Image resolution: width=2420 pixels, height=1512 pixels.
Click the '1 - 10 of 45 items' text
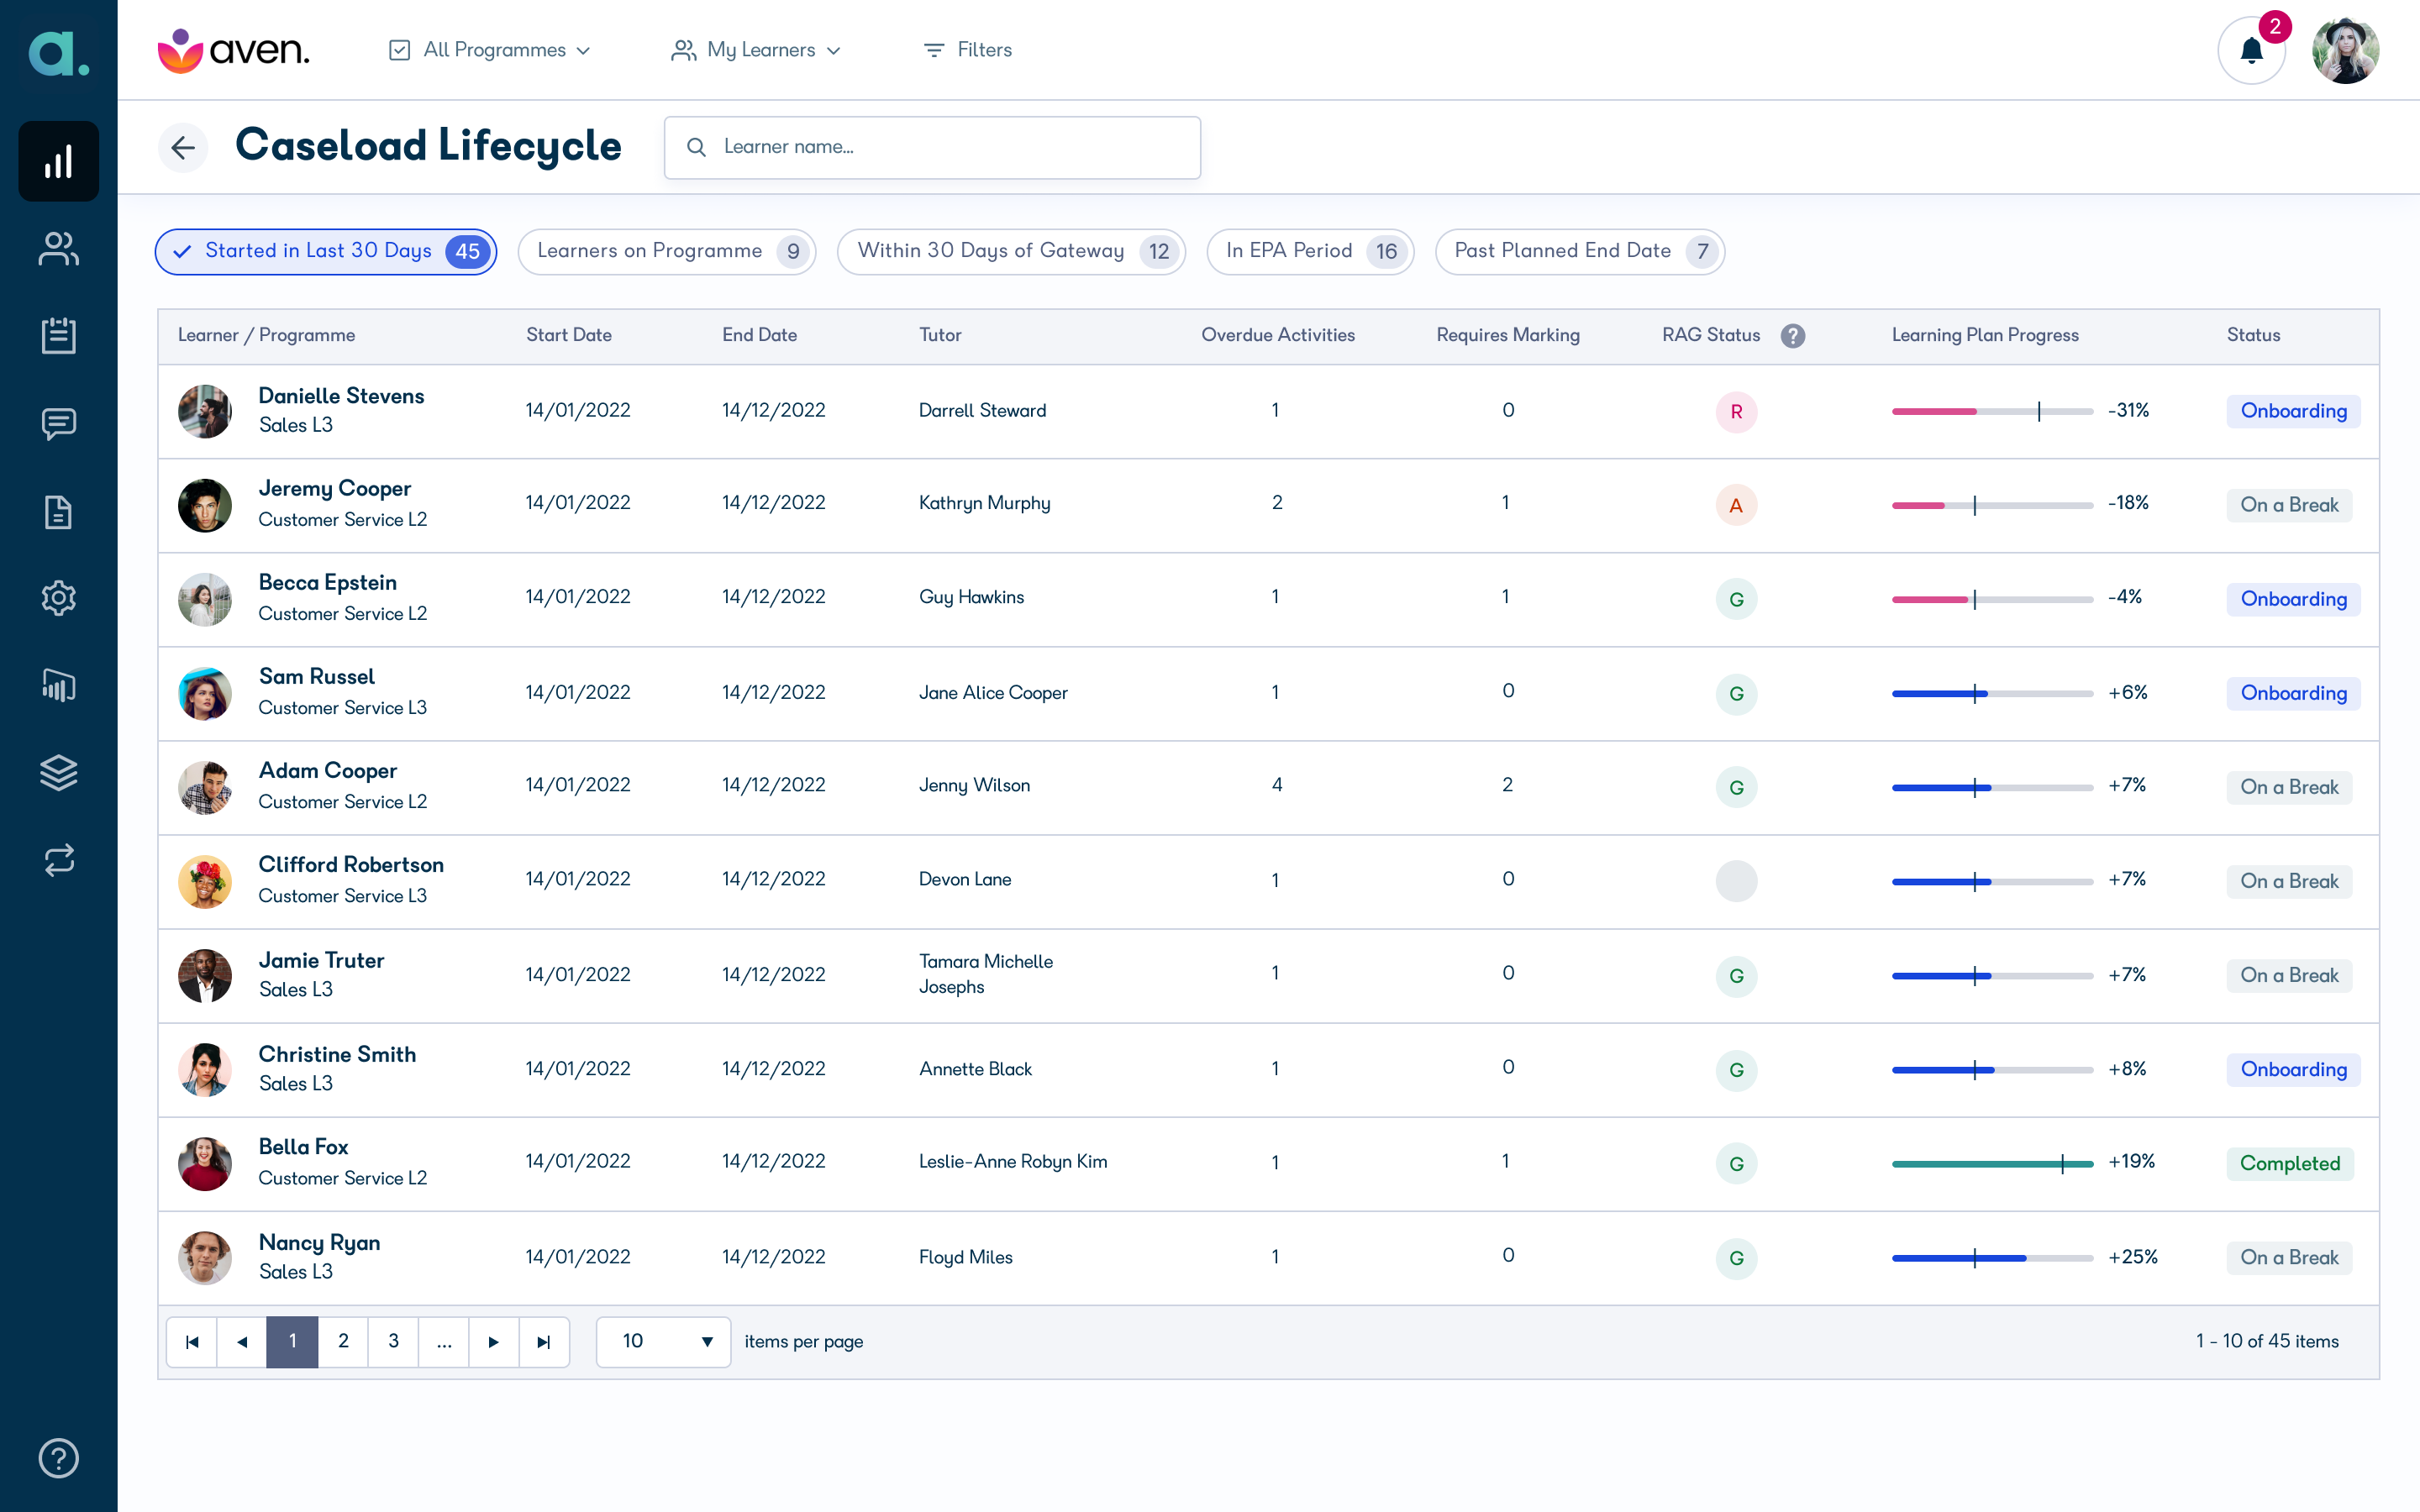(x=2266, y=1341)
